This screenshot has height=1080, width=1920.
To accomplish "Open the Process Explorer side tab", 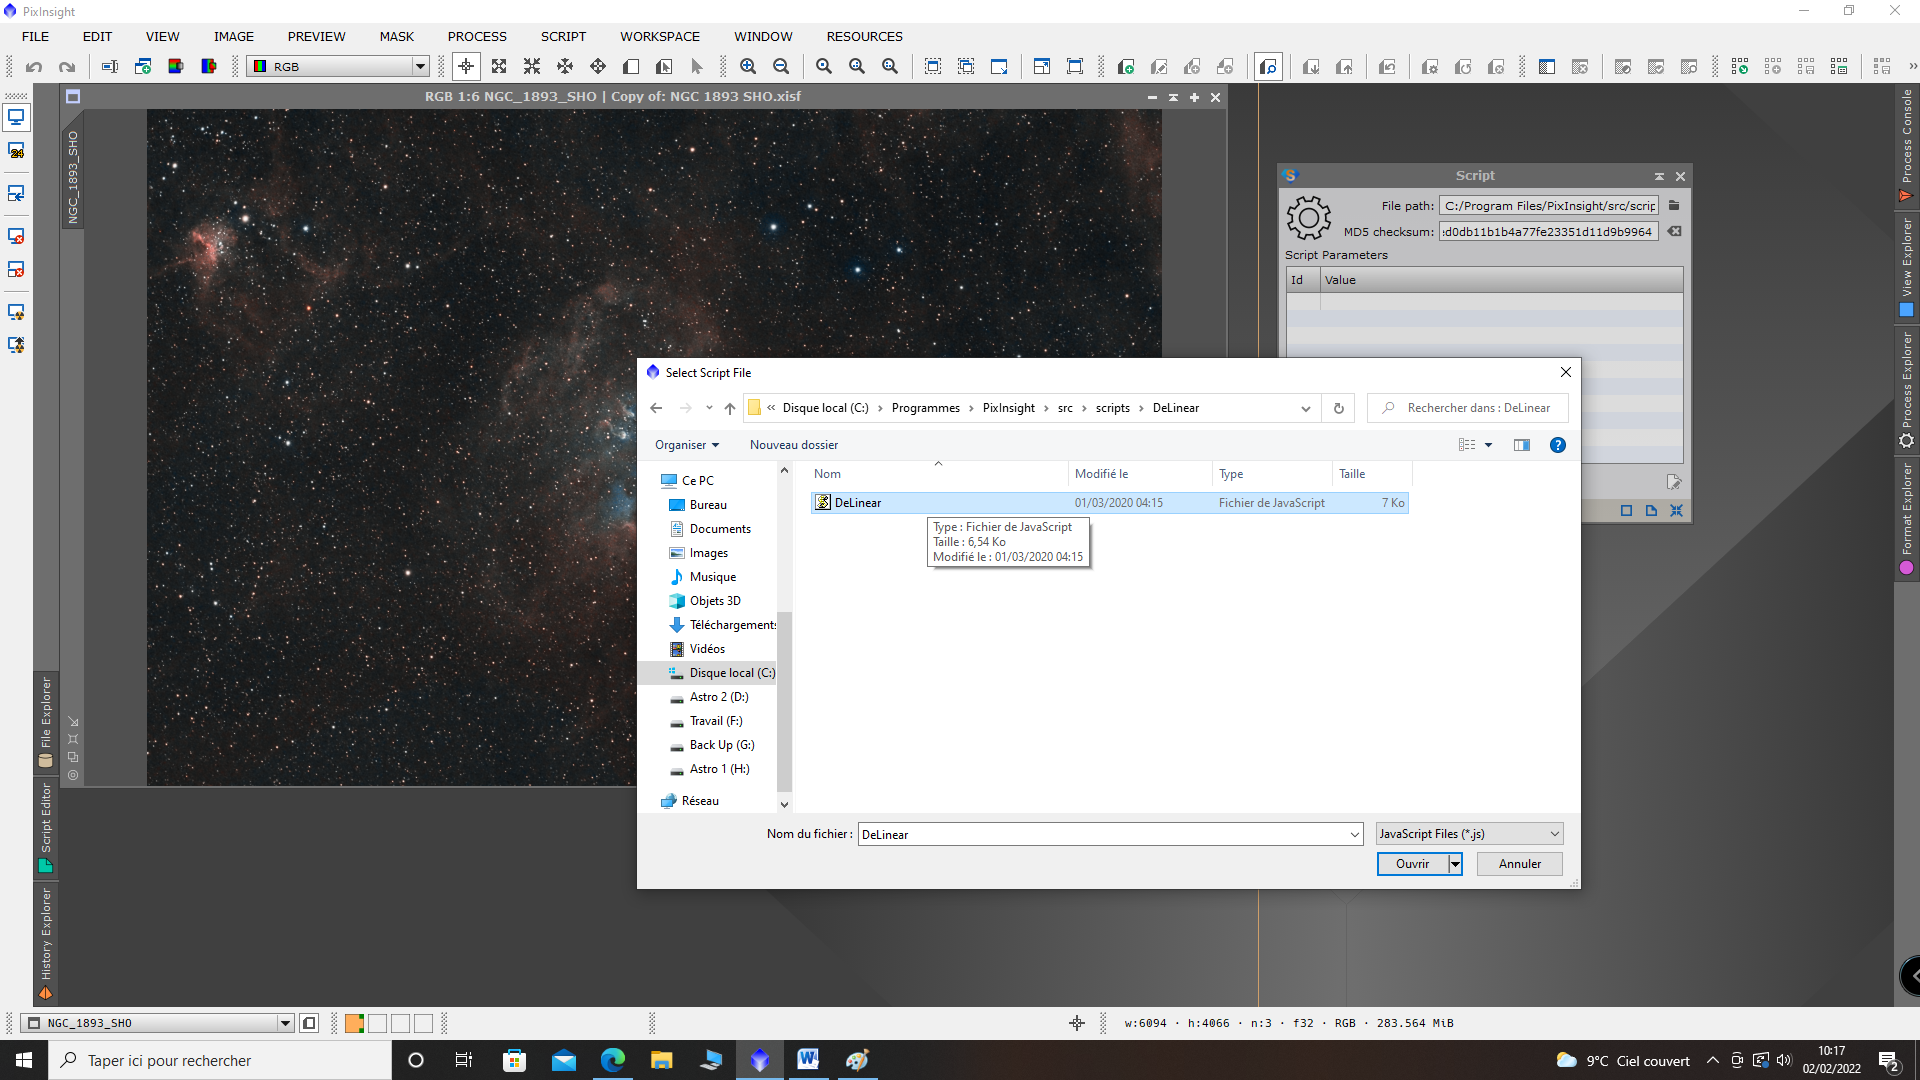I will click(1906, 390).
